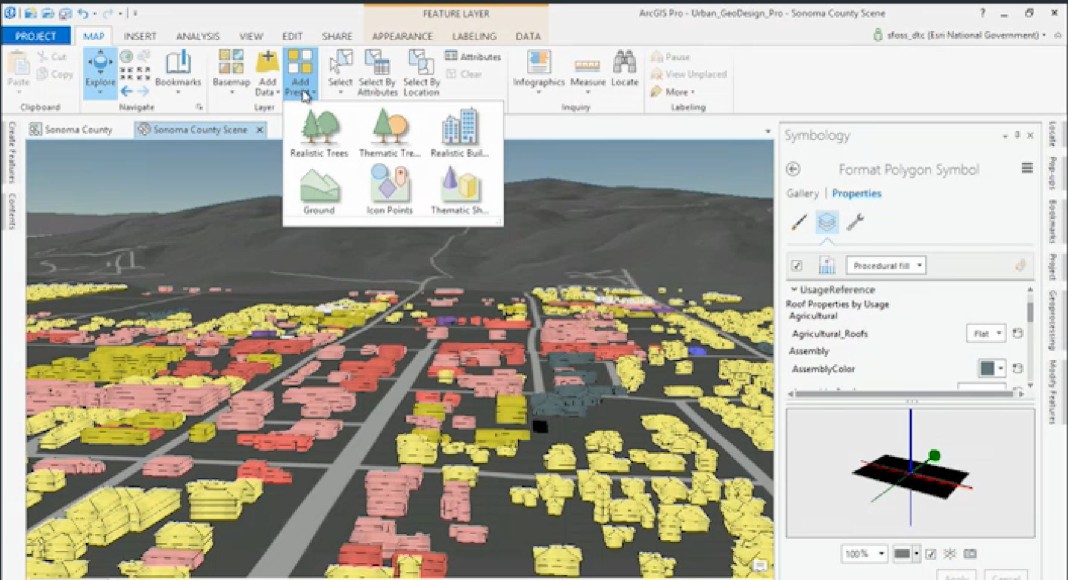Screen dimensions: 1068x580
Task: Open the Agricultural_Roofs Flat dropdown
Action: pos(986,334)
